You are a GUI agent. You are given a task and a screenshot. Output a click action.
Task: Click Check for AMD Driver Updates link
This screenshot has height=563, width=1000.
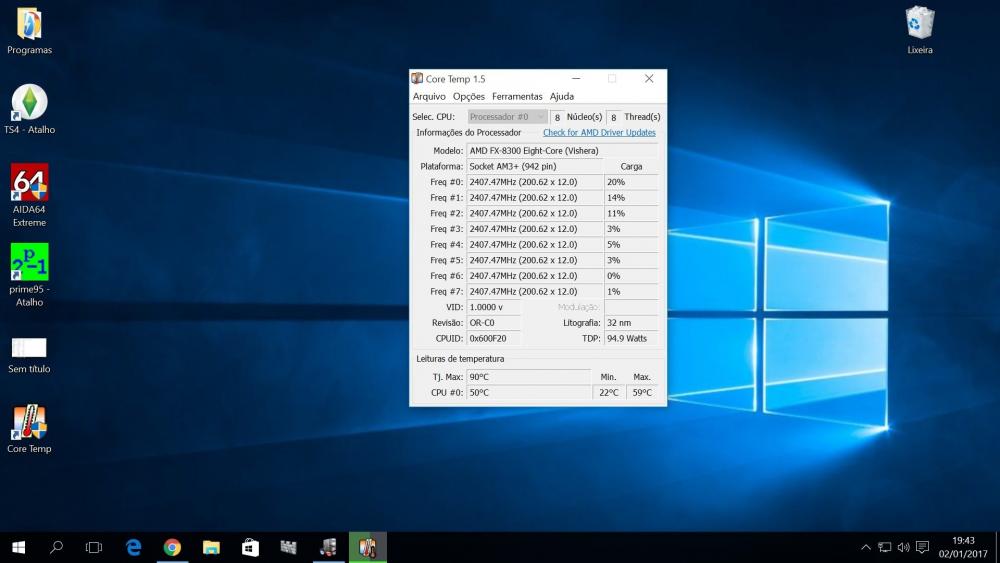[599, 133]
